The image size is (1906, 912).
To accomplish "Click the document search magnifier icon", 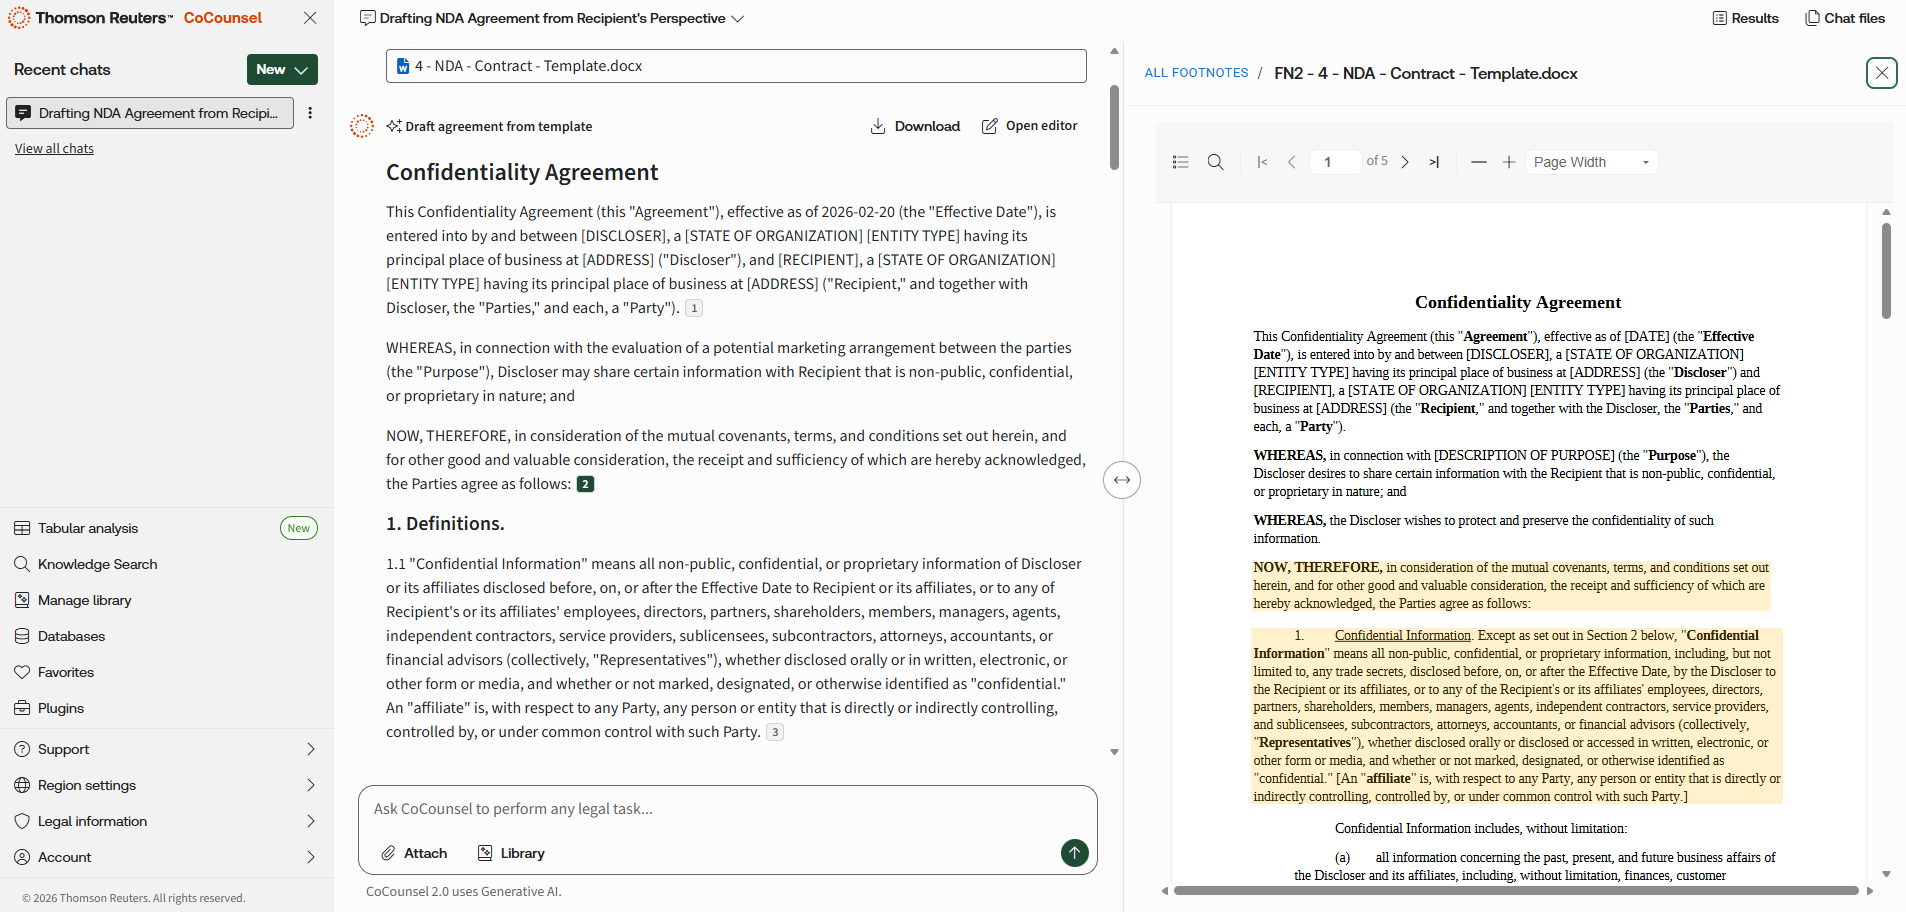I will point(1215,162).
